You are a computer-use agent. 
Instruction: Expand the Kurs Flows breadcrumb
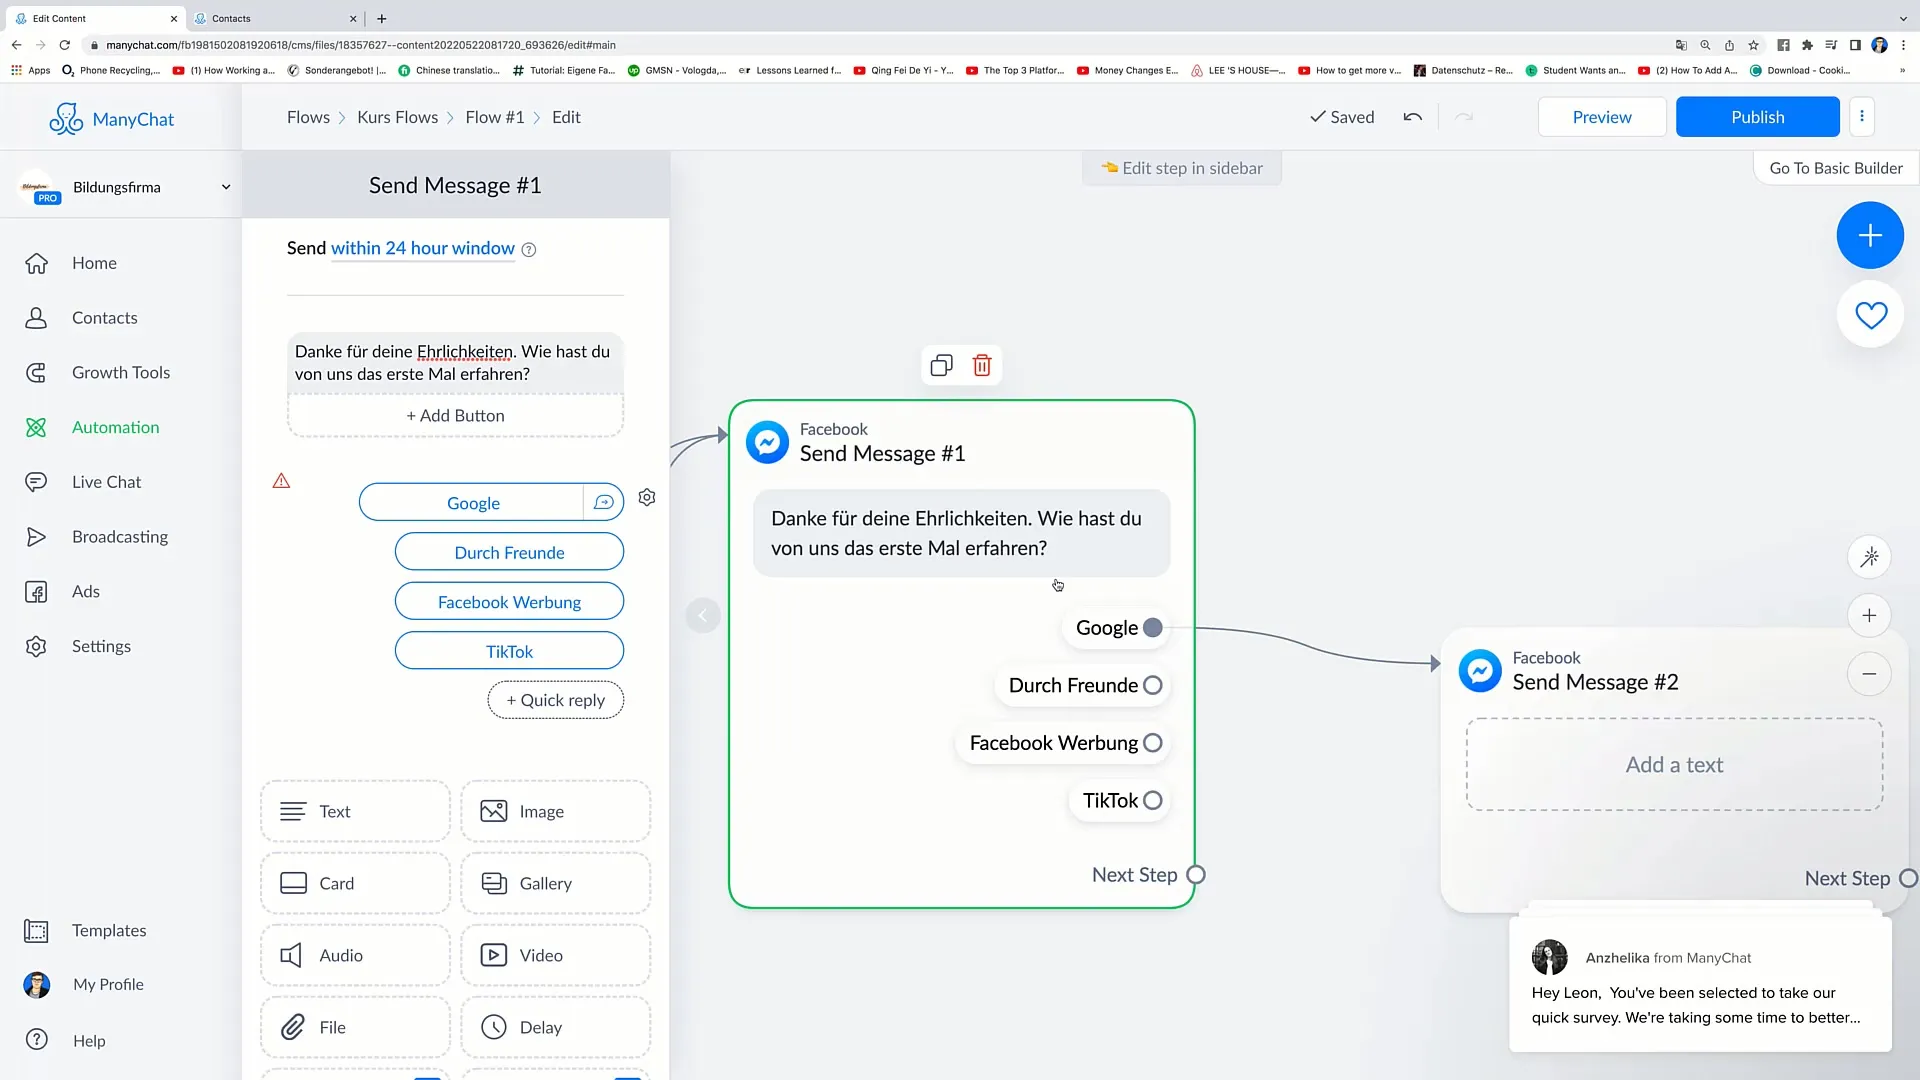[397, 117]
